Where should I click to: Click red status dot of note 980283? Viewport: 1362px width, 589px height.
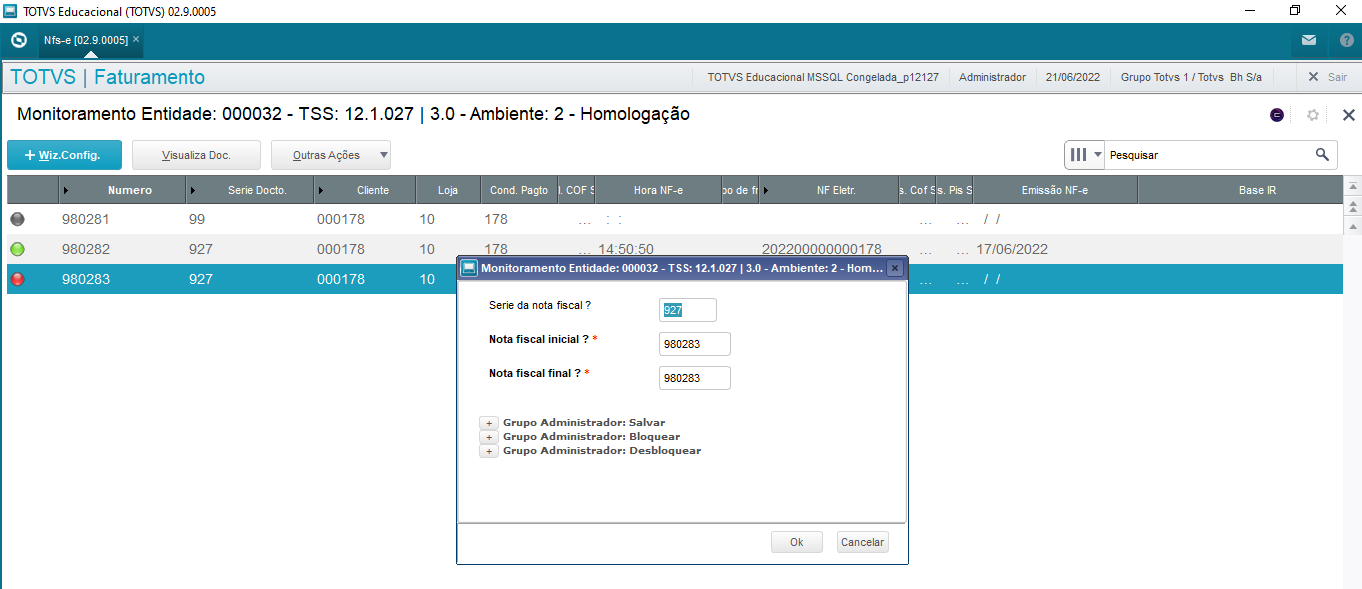17,279
